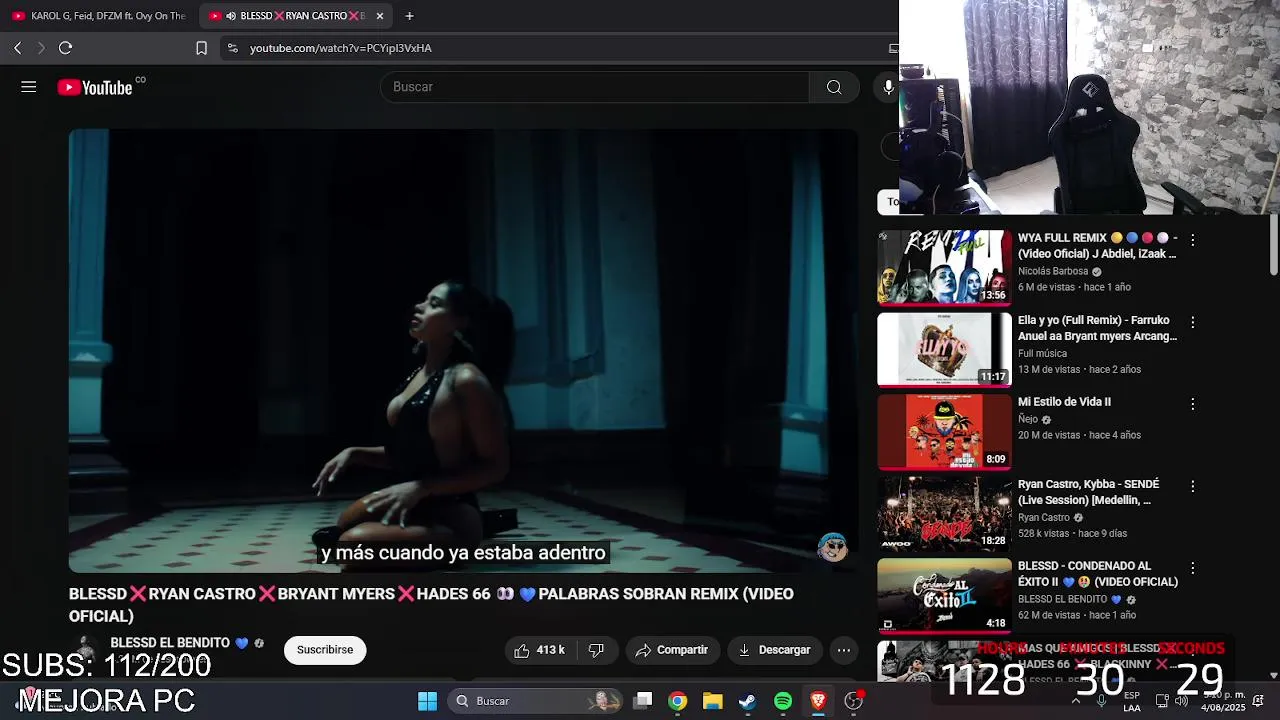1280x720 pixels.
Task: Open Ella y yo Full Remix thumbnail
Action: click(944, 349)
